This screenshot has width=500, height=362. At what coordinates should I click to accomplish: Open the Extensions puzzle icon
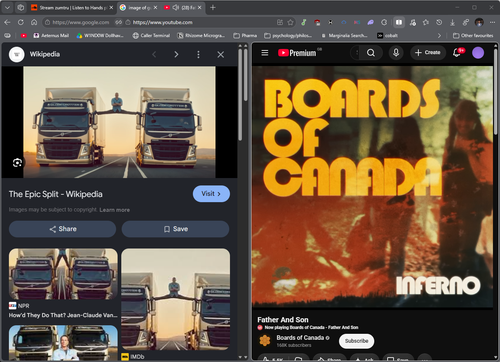click(384, 22)
